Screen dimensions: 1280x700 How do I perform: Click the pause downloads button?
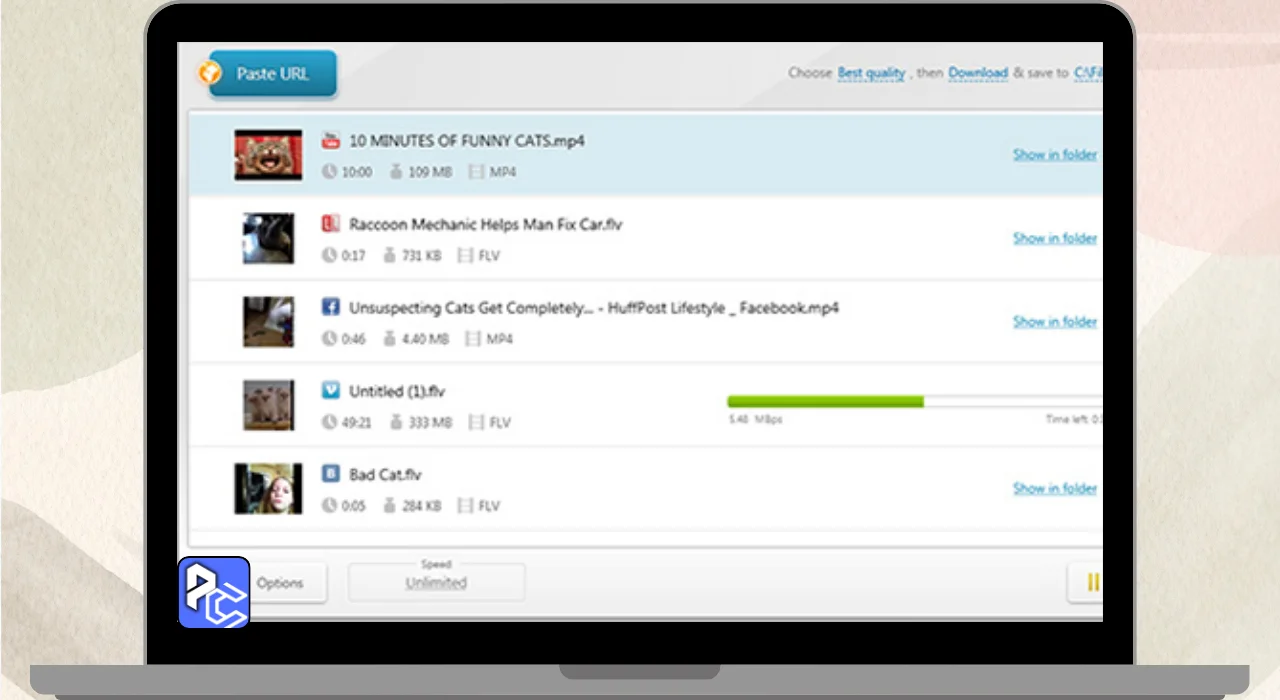(x=1086, y=583)
